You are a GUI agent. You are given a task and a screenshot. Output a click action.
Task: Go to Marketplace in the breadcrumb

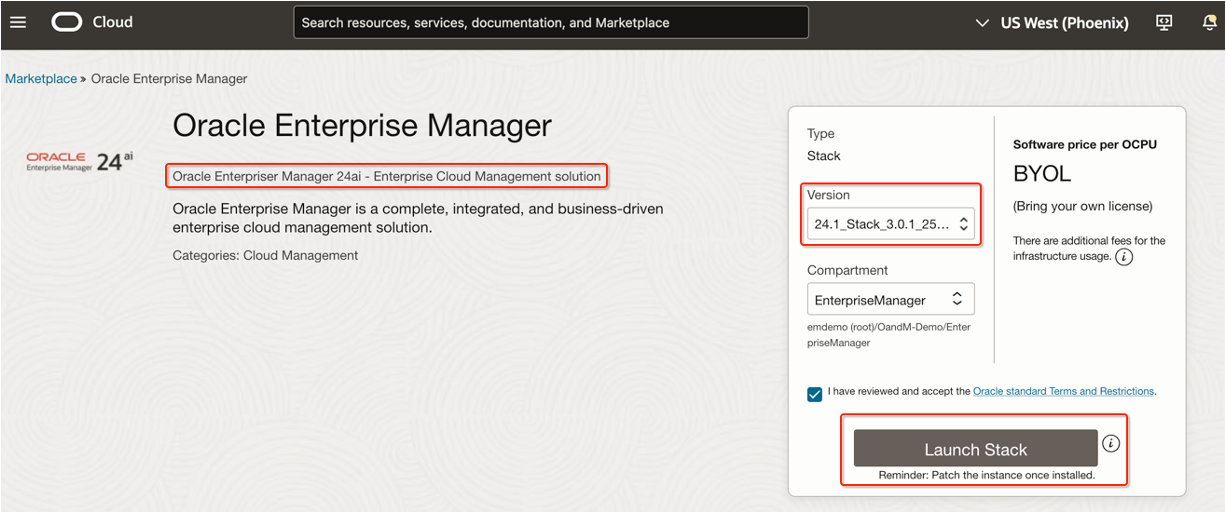[41, 78]
